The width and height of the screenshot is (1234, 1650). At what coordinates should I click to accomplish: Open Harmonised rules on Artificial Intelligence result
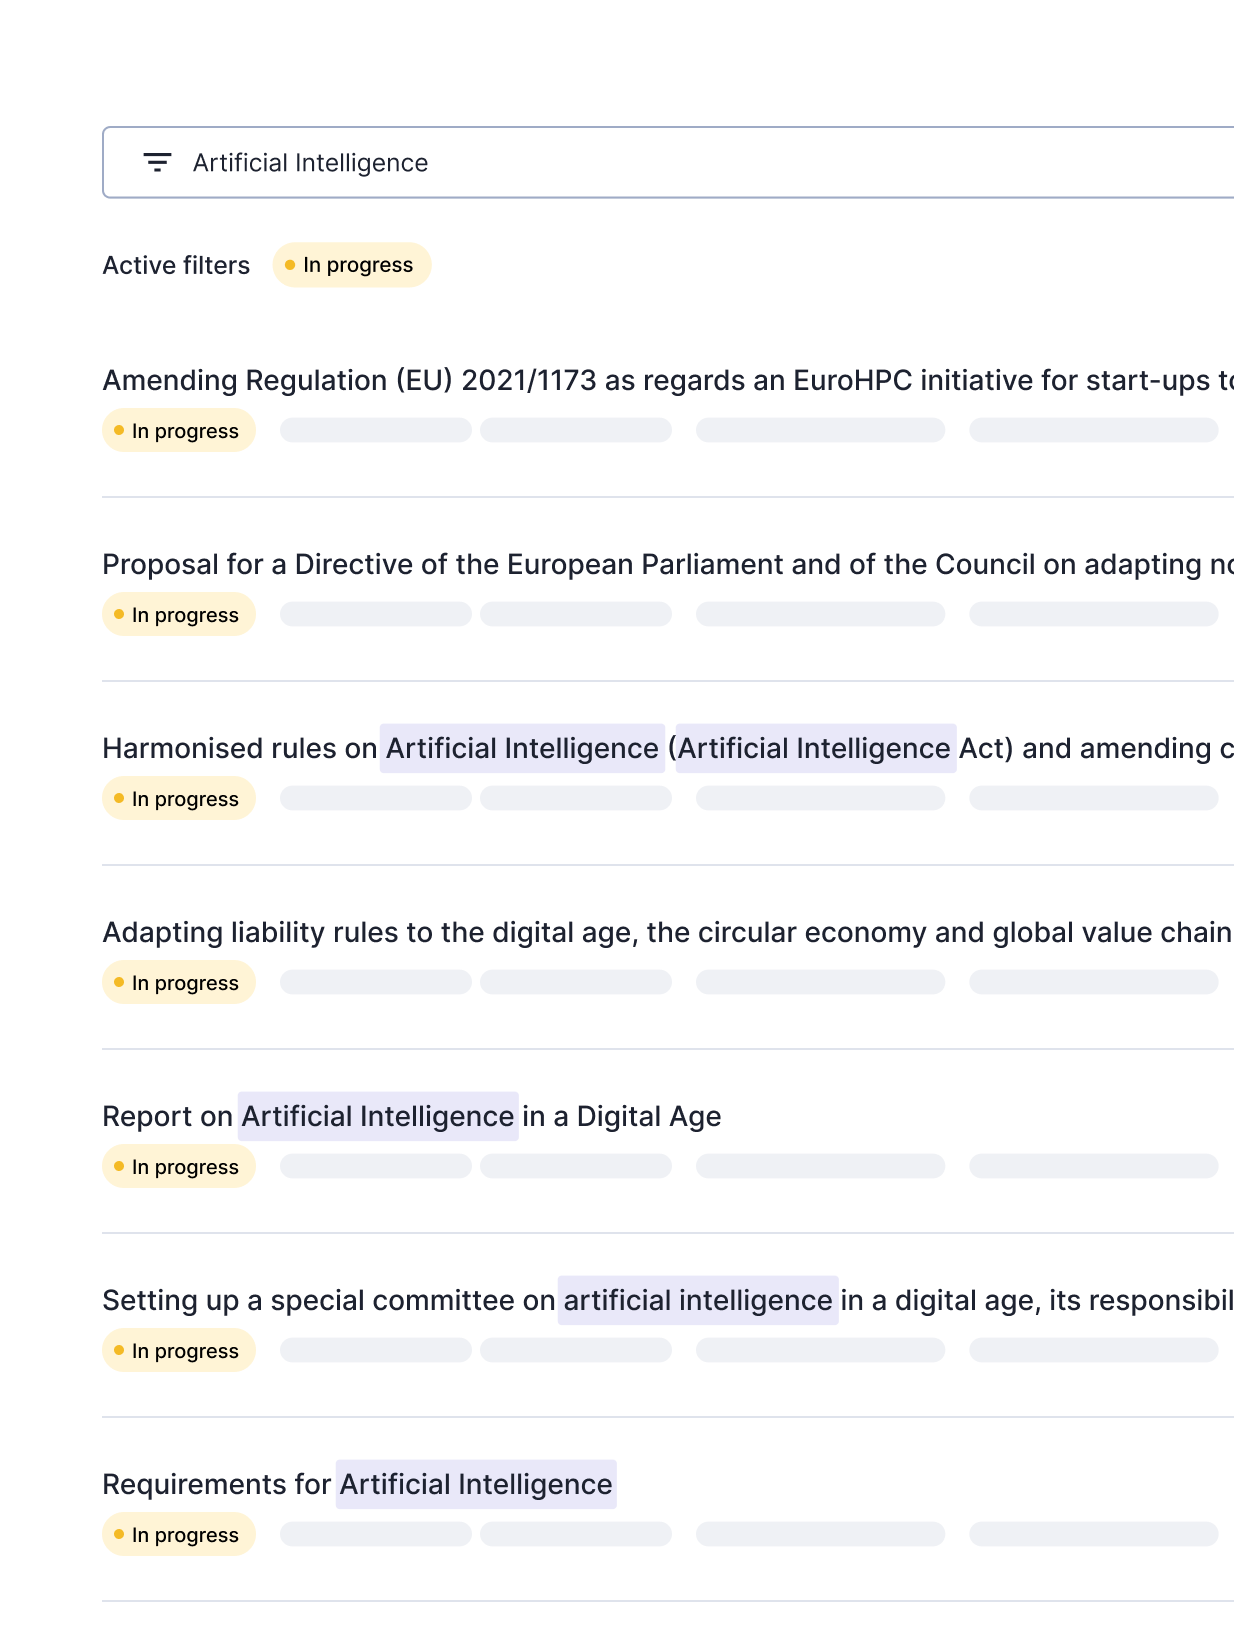coord(668,748)
